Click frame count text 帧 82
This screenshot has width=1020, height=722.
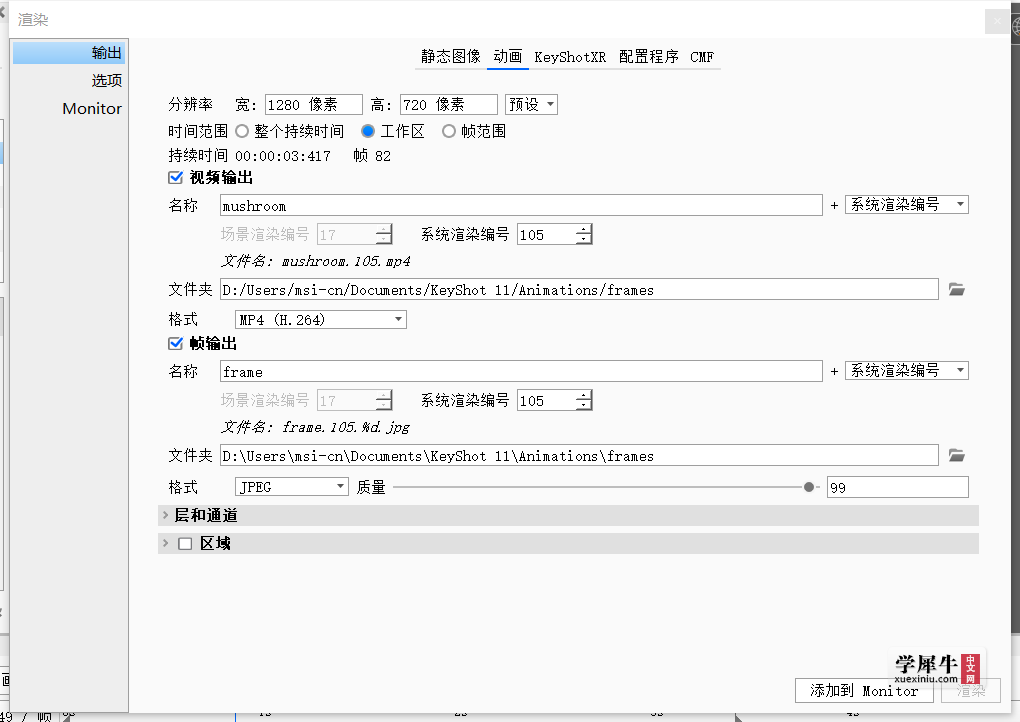(x=372, y=155)
